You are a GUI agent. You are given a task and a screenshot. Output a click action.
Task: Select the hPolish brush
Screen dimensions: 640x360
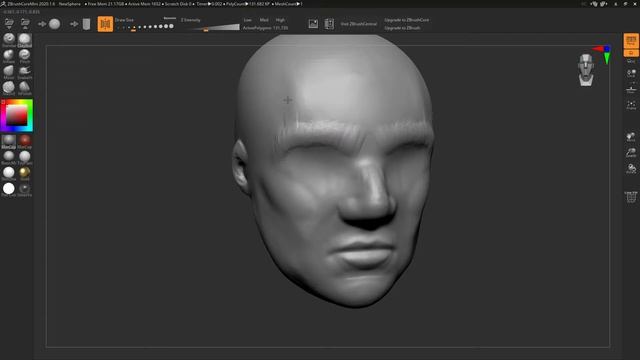24,88
